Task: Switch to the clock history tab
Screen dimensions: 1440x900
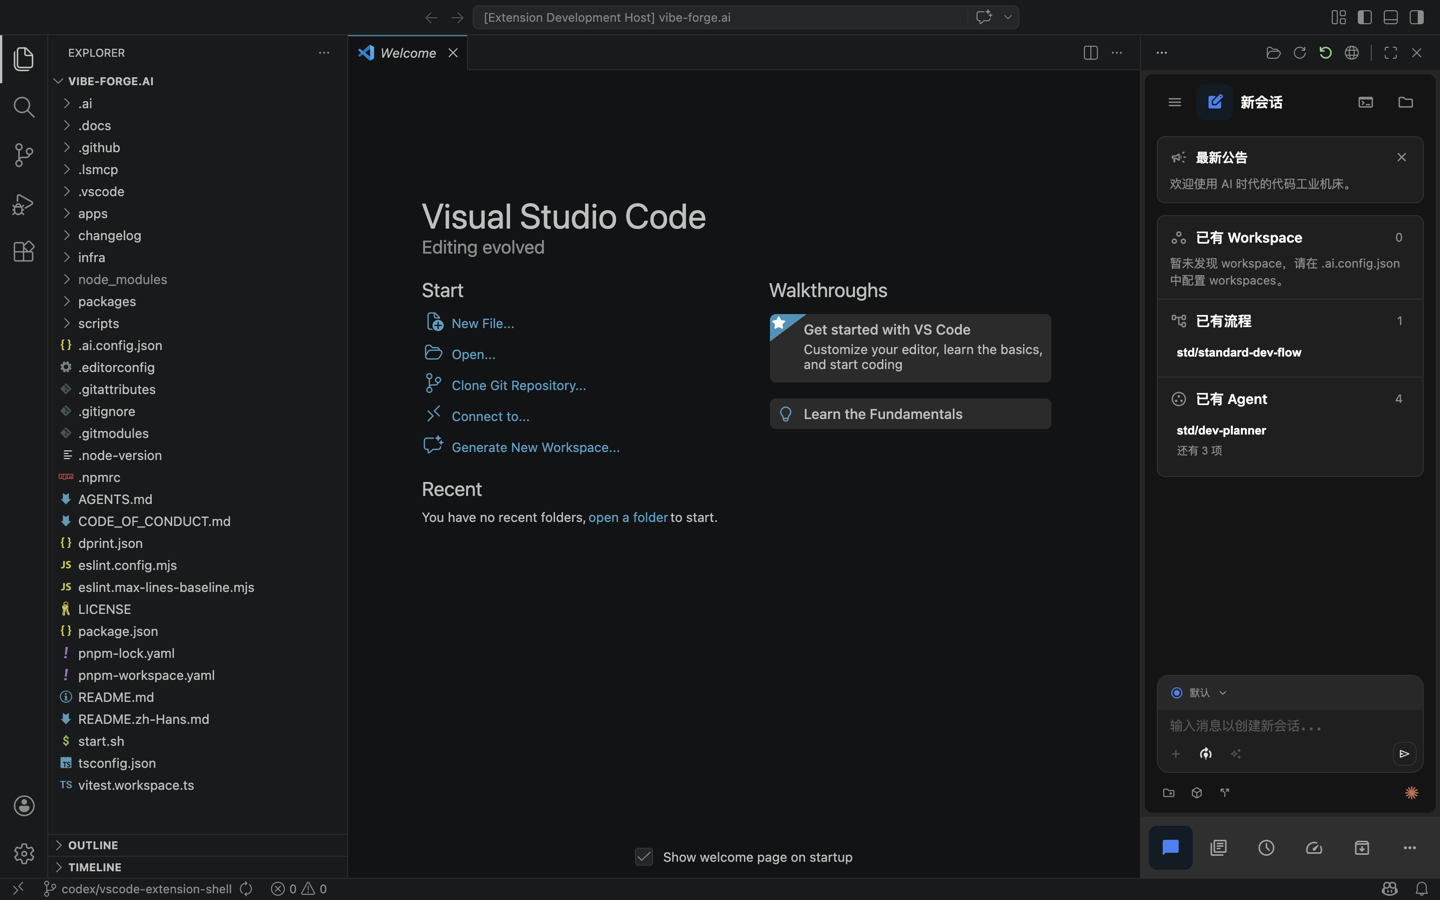Action: [x=1267, y=848]
